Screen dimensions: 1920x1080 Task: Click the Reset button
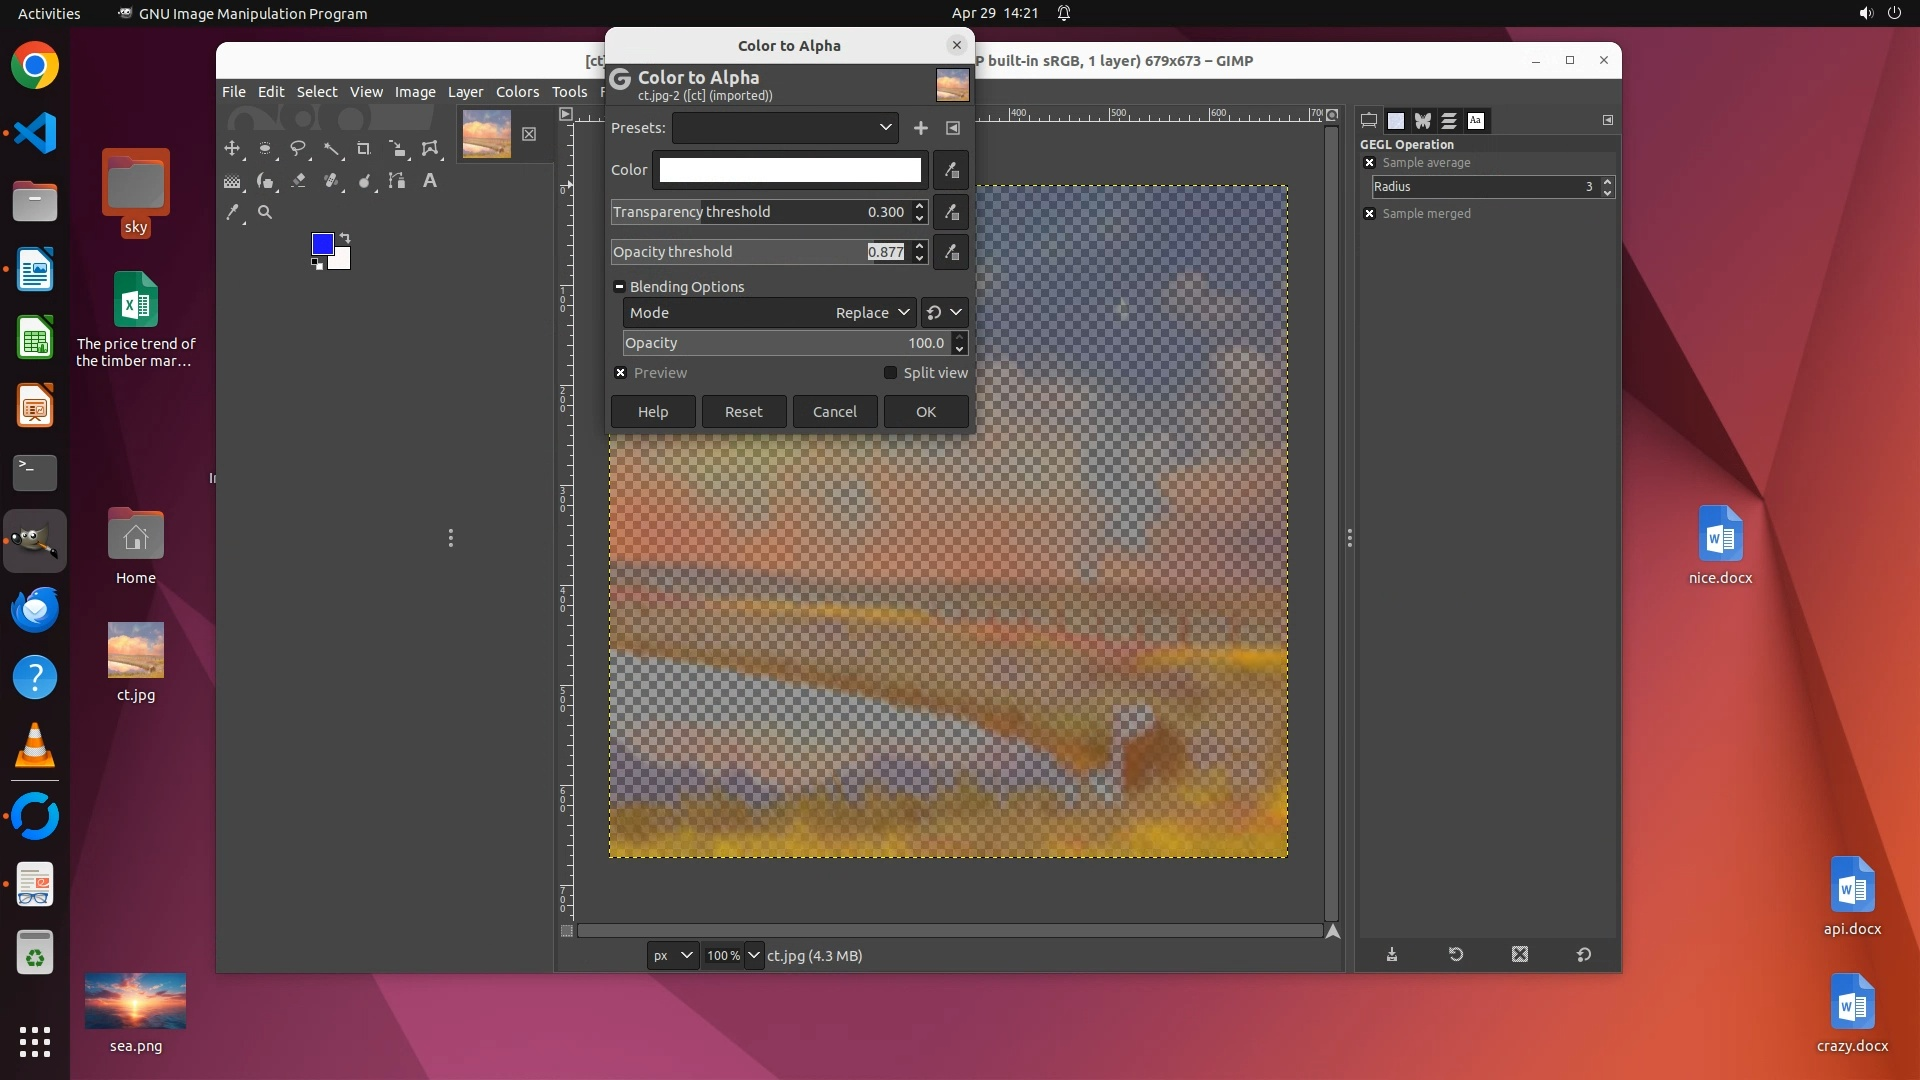743,412
